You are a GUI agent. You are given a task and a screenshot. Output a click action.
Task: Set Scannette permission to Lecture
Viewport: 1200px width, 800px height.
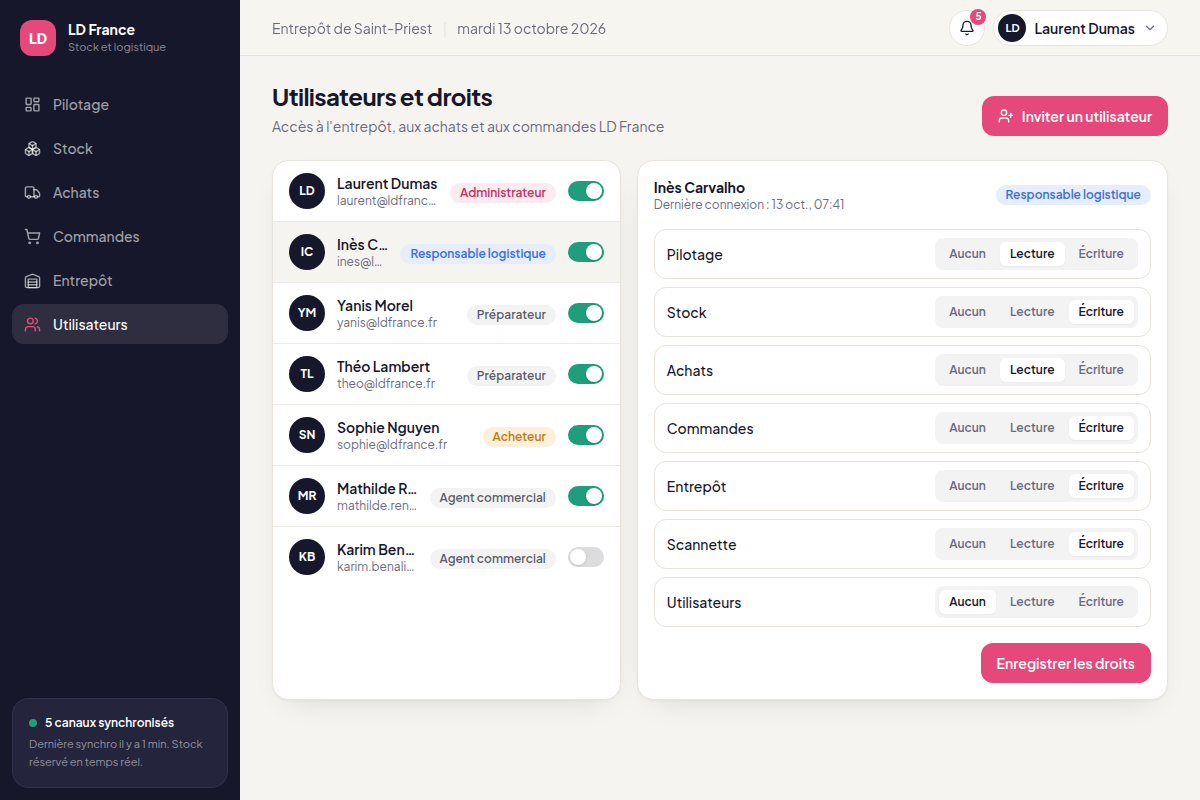1032,544
